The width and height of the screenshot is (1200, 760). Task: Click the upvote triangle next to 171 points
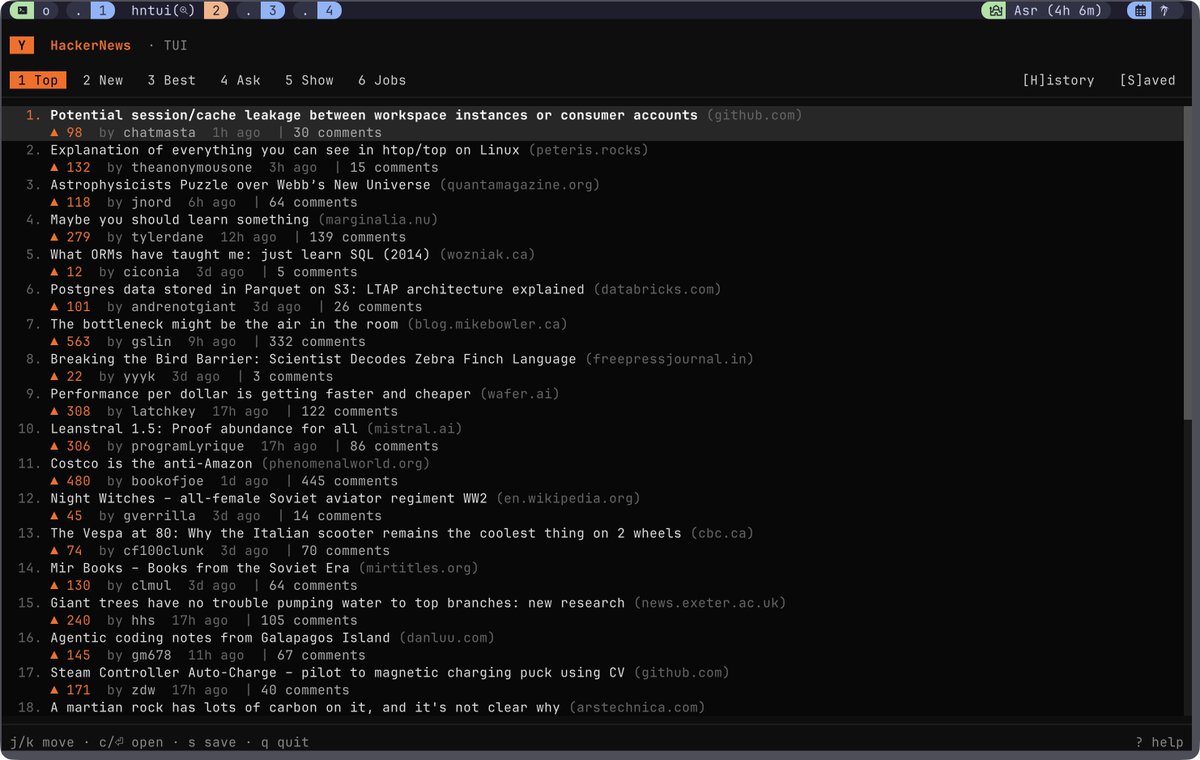[55, 690]
